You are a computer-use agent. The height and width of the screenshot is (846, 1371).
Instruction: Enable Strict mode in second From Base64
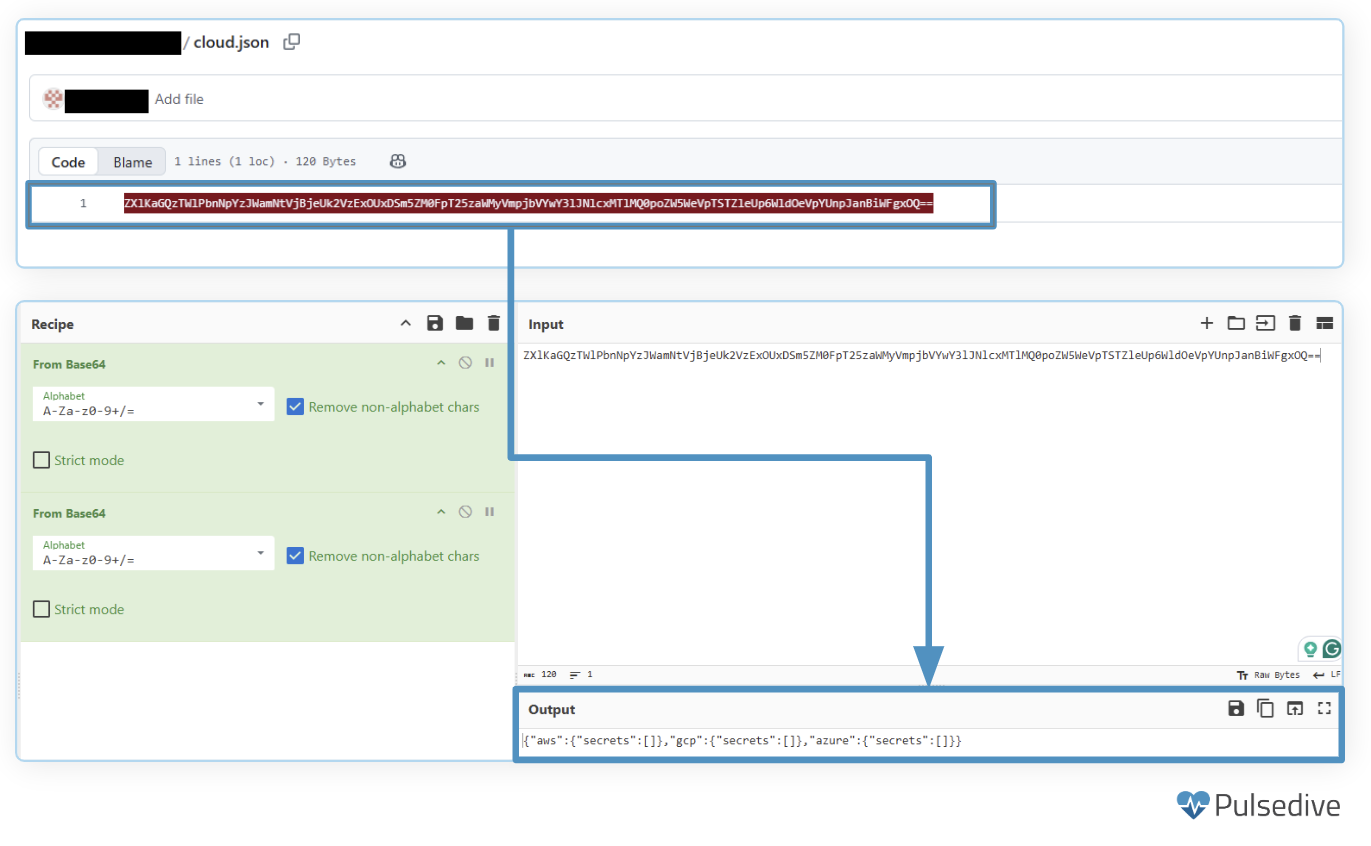tap(42, 609)
